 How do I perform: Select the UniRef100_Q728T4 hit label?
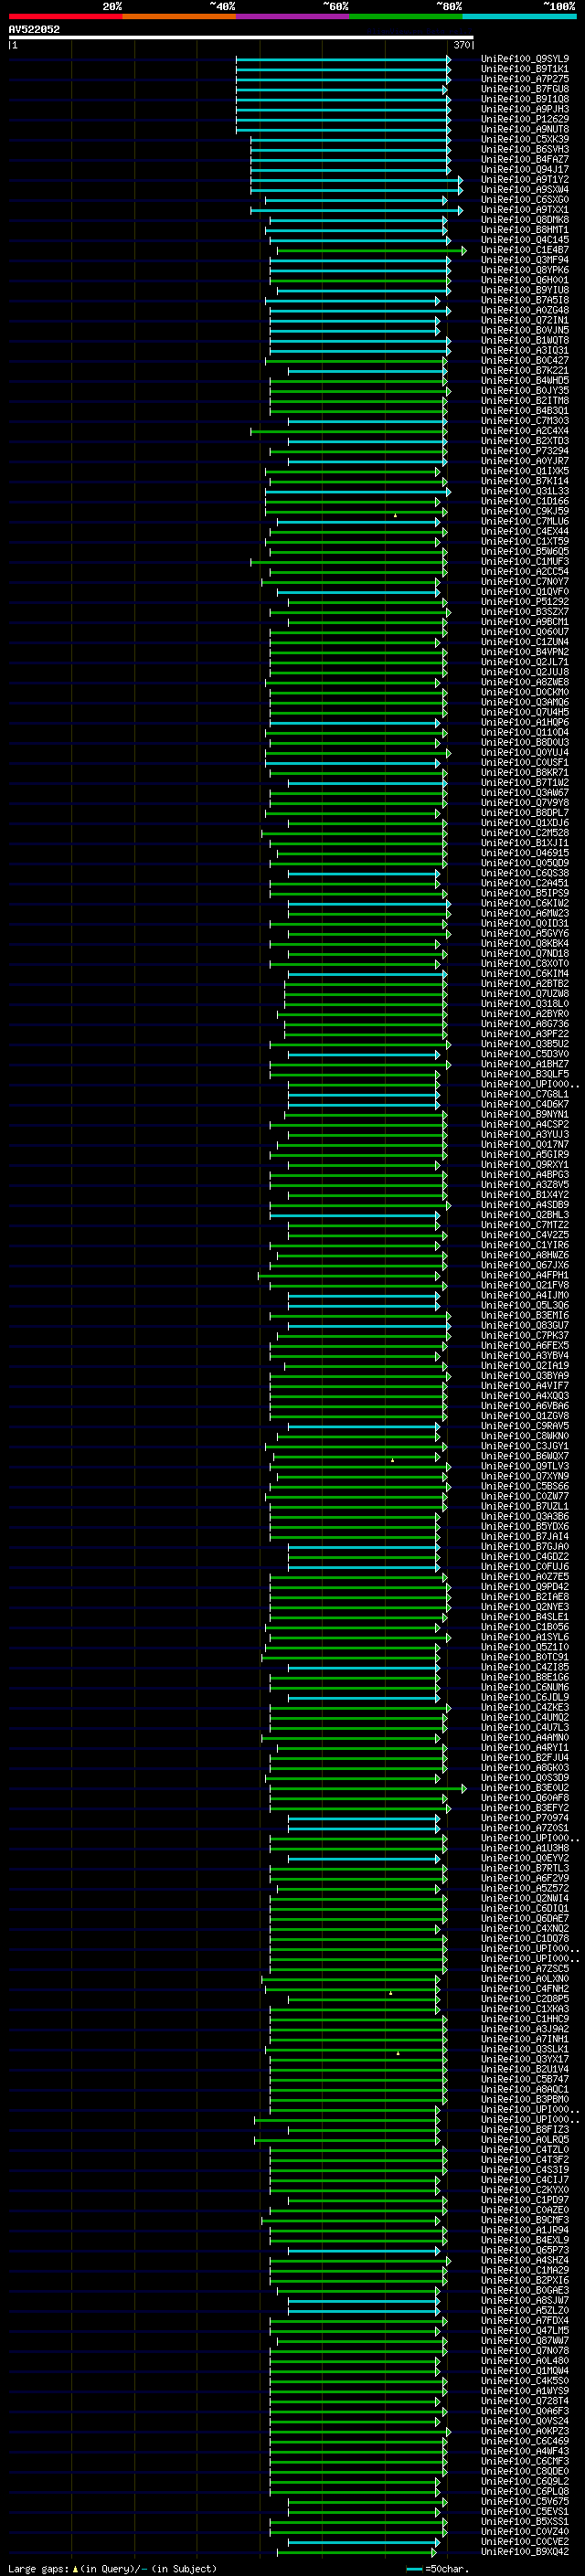525,2401
